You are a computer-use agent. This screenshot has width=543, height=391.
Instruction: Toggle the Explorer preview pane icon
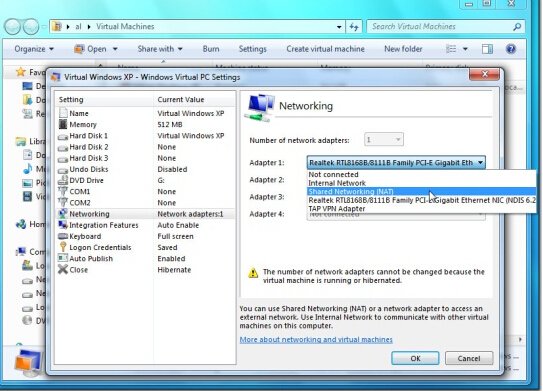tap(487, 49)
